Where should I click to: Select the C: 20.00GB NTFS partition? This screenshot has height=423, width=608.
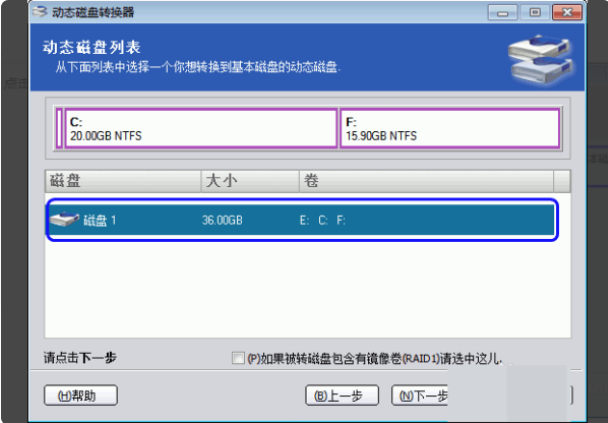(x=201, y=128)
